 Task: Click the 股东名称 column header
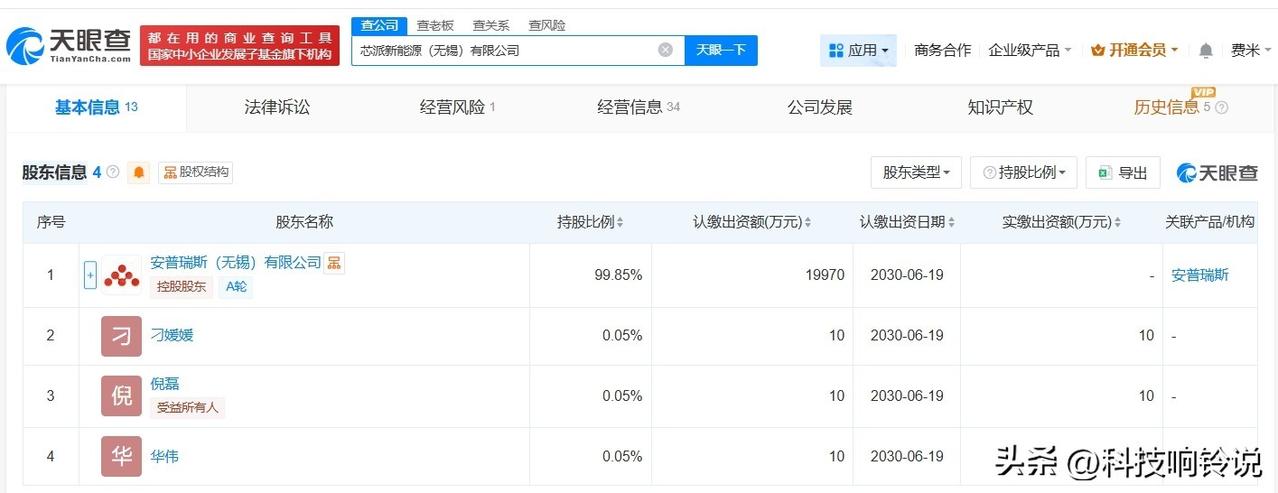click(304, 222)
